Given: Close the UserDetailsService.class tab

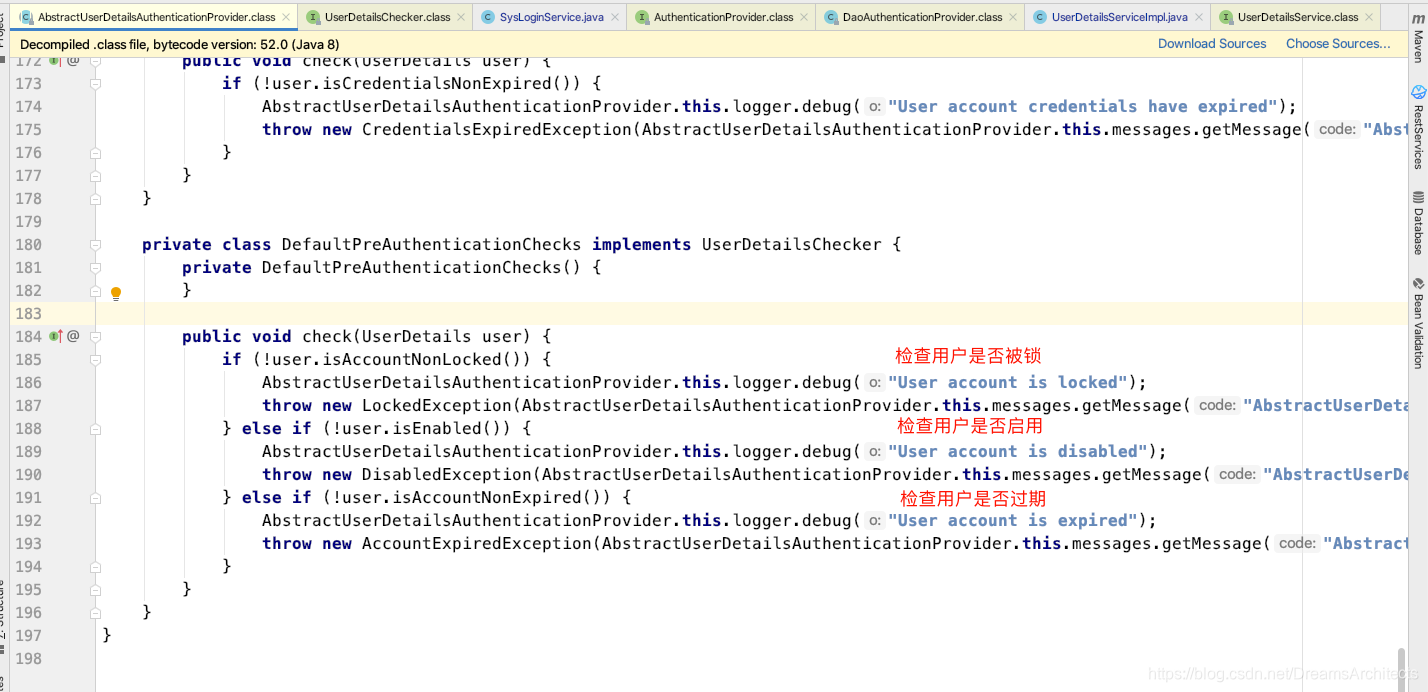Looking at the screenshot, I should pos(1370,17).
